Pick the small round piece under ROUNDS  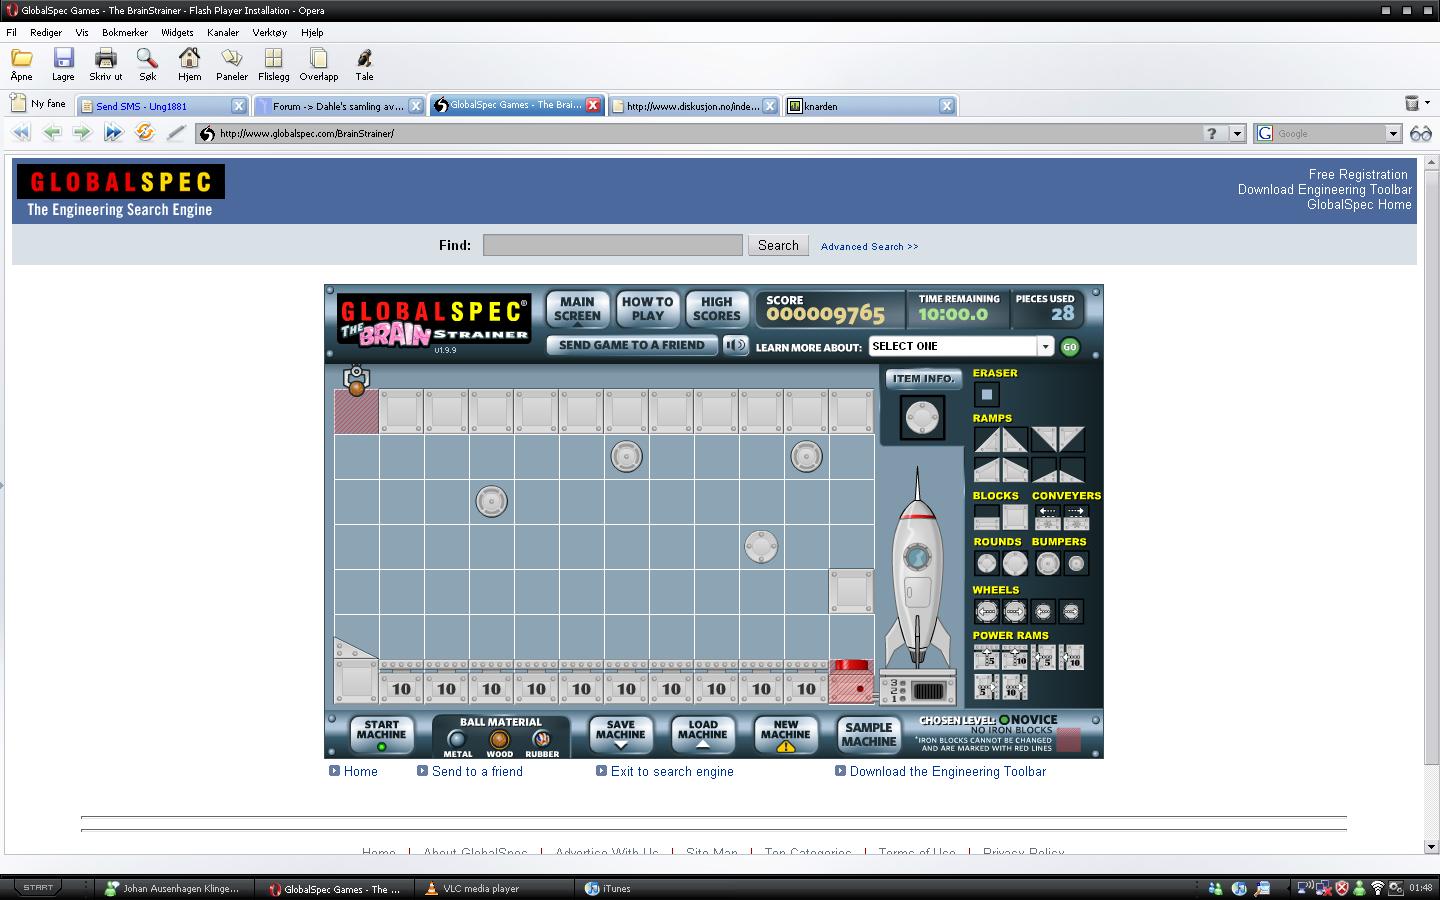point(987,563)
